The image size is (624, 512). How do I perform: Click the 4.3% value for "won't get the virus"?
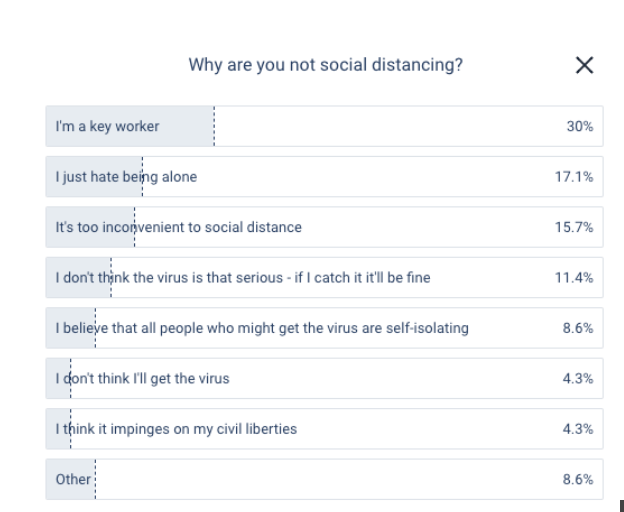tap(577, 378)
